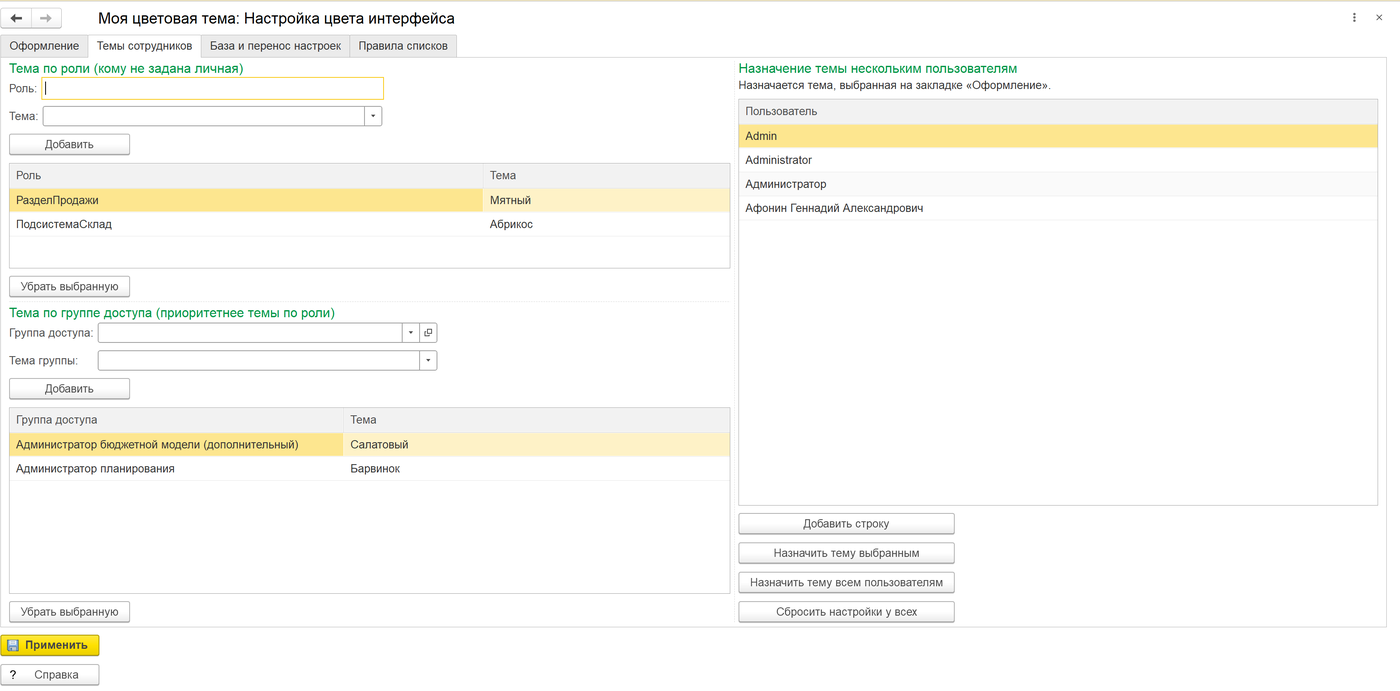Click the open icon beside Группа доступа
Viewport: 1400px width, 691px height.
428,333
